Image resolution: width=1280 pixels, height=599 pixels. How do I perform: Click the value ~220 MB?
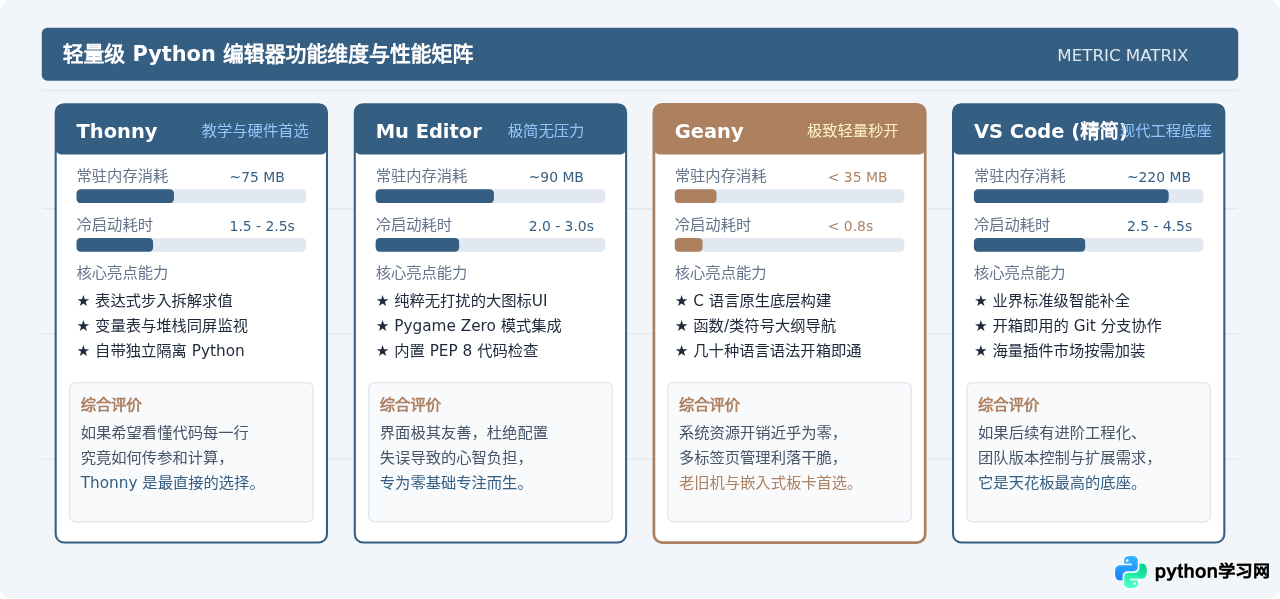[1159, 177]
